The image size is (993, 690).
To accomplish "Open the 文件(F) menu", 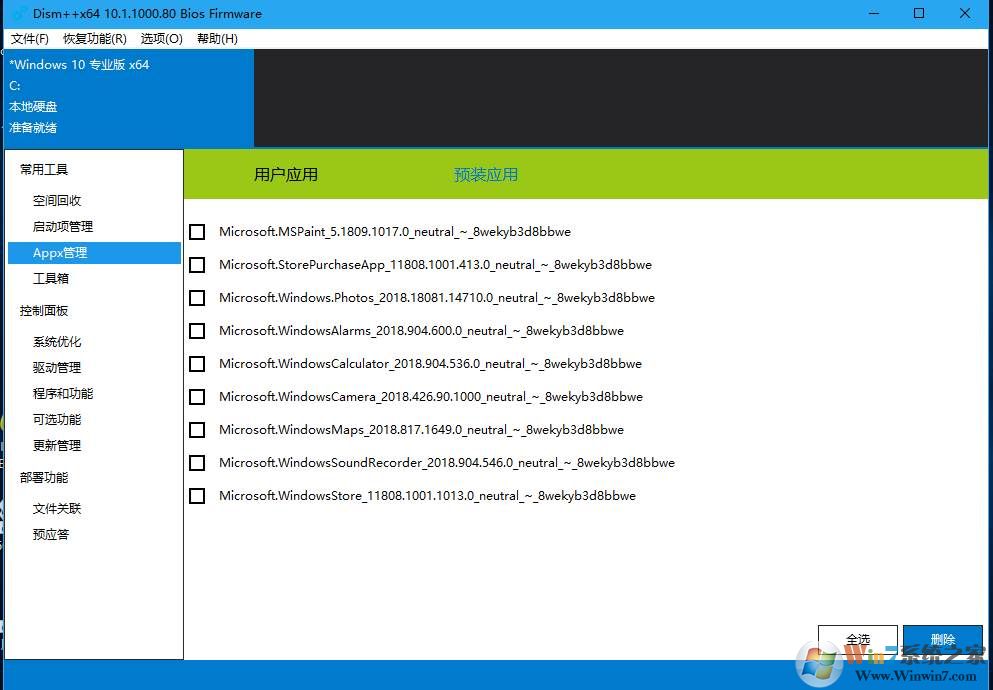I will click(x=30, y=39).
